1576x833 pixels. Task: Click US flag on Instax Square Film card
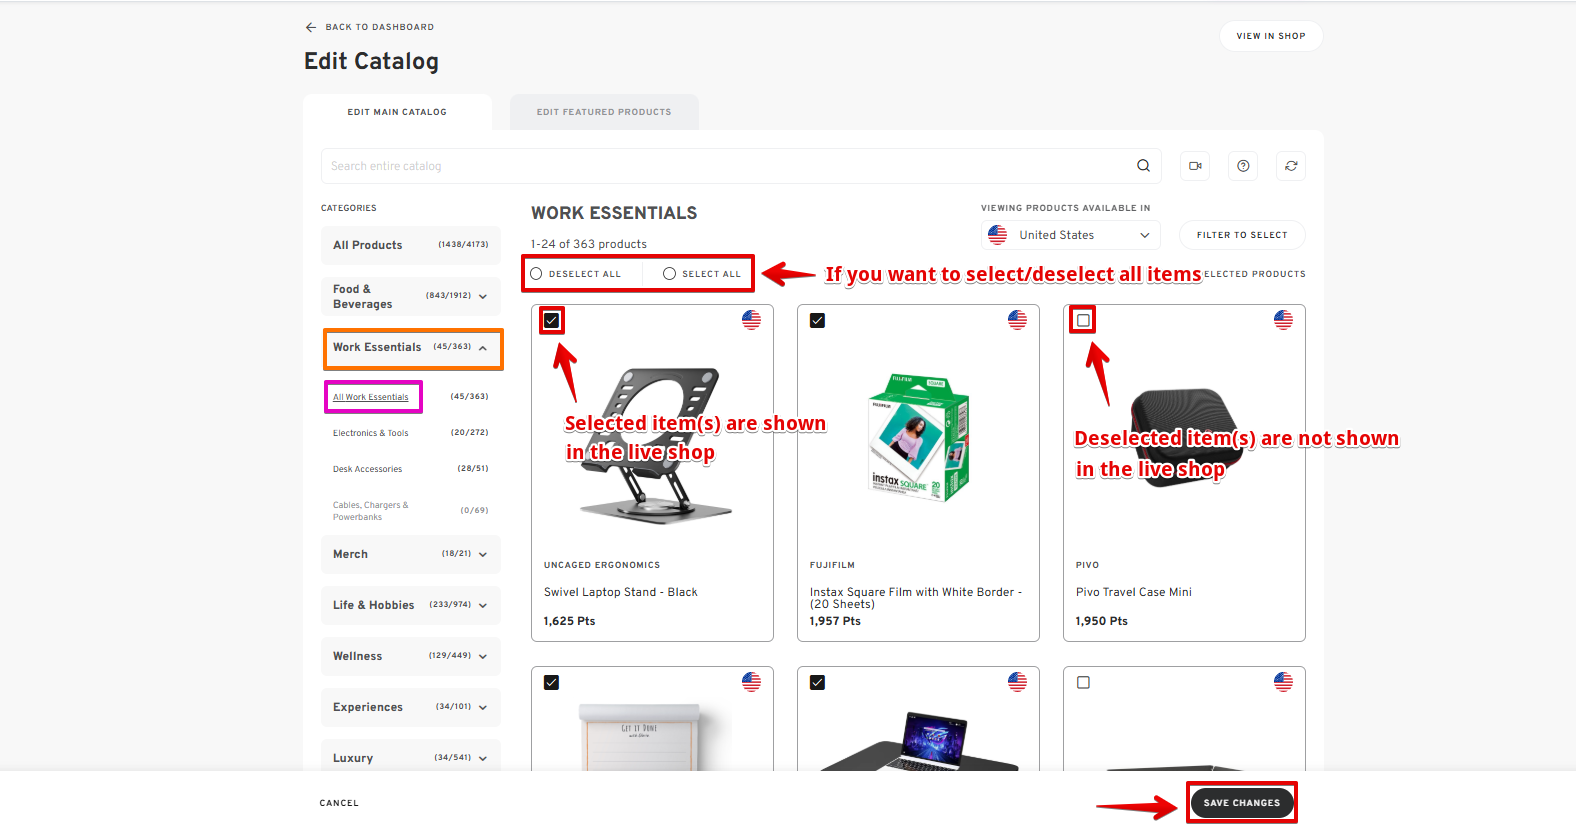1017,320
